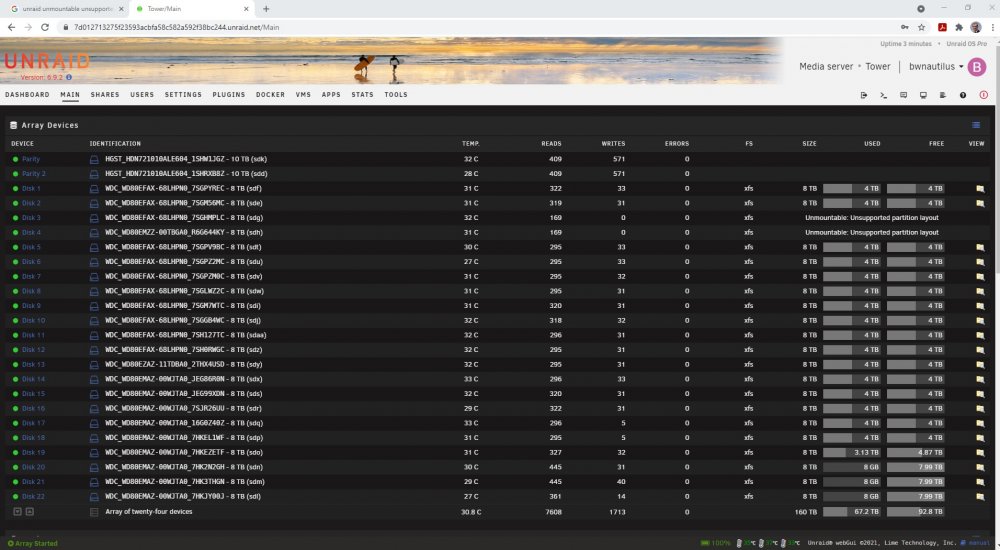Viewport: 1000px width, 550px height.
Task: Click the green status dot for Disk 18
Action: tap(15, 438)
